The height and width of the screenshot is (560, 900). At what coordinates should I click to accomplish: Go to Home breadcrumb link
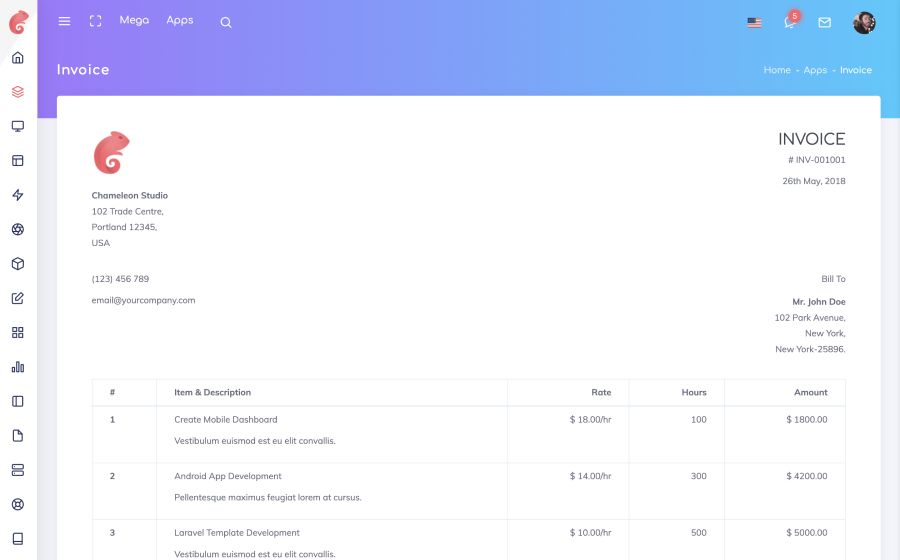[776, 70]
